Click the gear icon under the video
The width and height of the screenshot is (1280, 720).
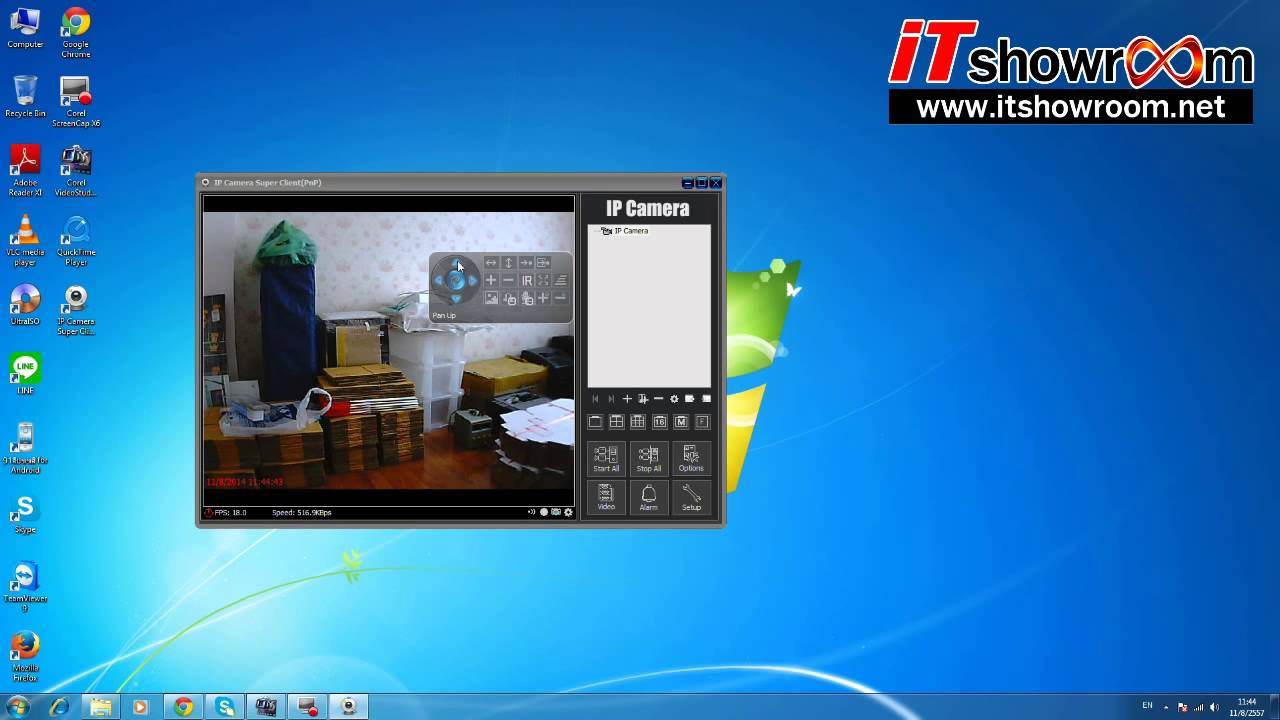(x=568, y=512)
